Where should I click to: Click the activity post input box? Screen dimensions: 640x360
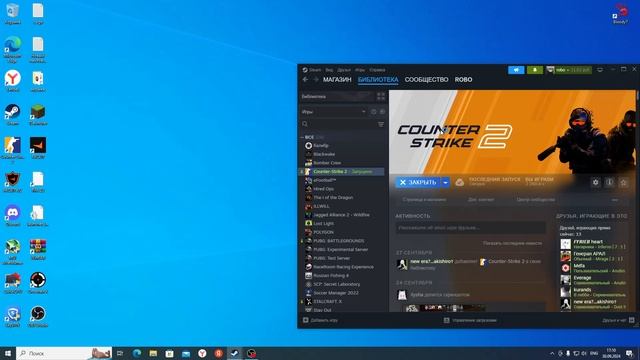pyautogui.click(x=470, y=228)
